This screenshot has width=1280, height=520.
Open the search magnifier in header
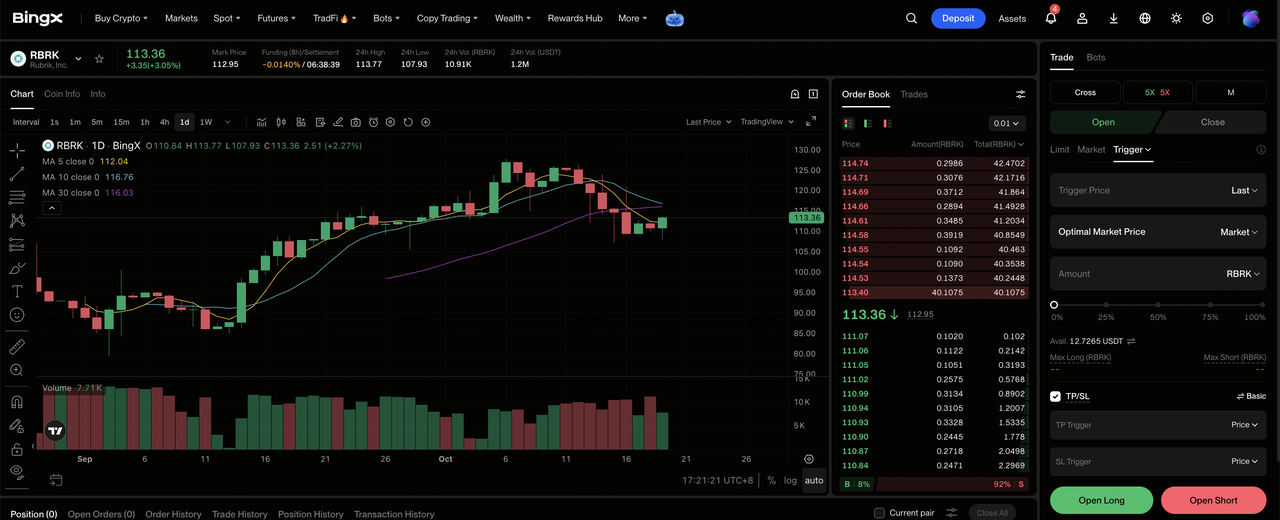911,18
